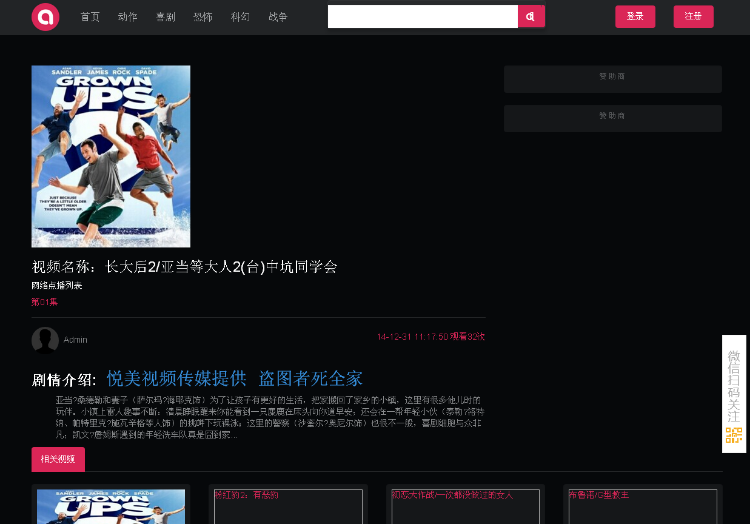Open related video 初恋大作战

point(465,506)
